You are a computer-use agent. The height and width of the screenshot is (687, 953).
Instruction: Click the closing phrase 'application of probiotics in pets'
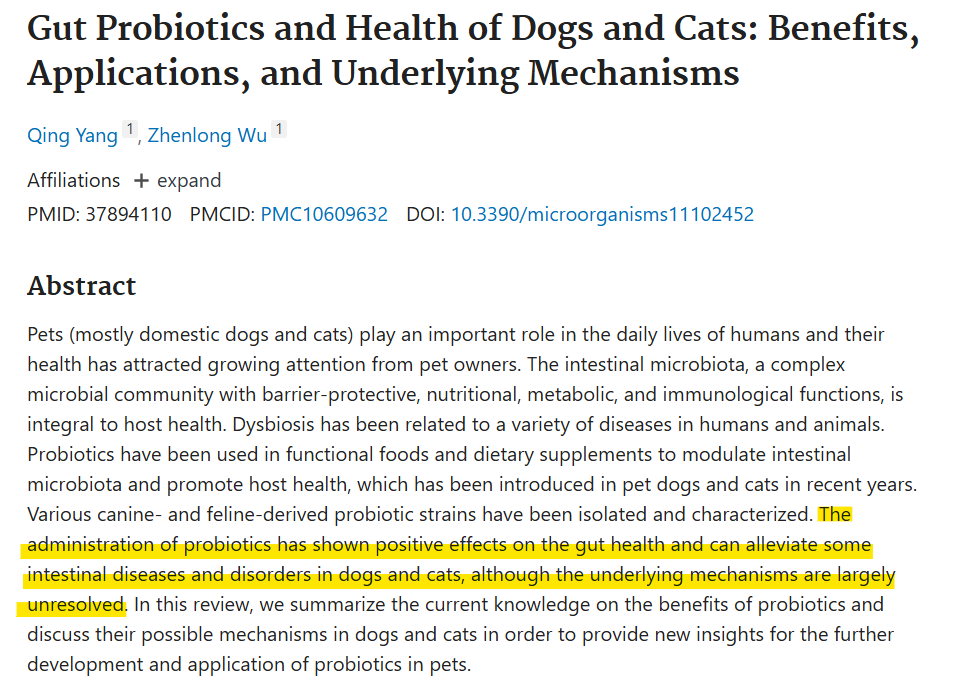(329, 664)
